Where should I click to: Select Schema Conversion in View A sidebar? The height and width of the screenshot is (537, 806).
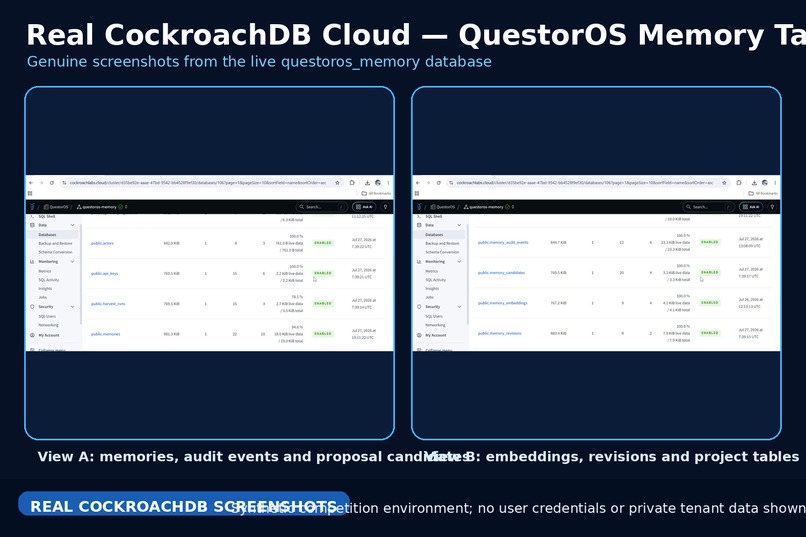[x=55, y=252]
